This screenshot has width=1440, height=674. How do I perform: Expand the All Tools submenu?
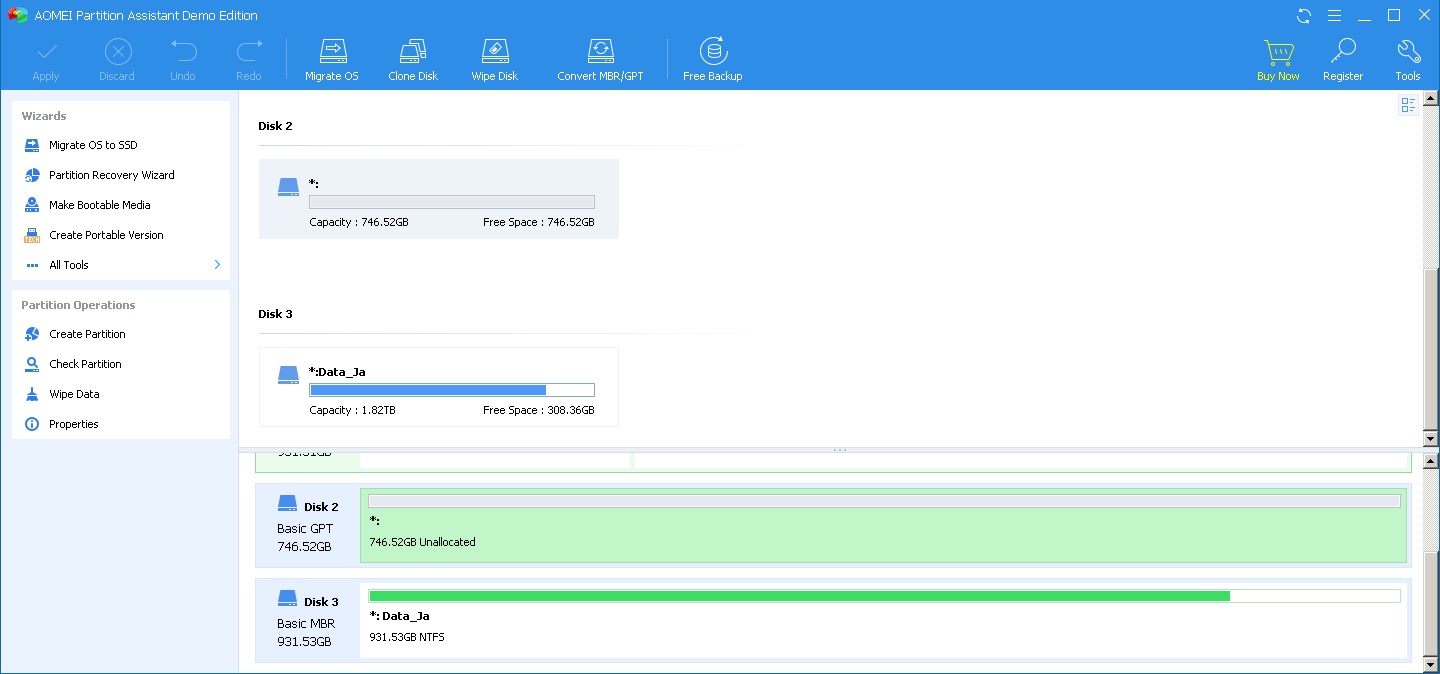tap(217, 265)
